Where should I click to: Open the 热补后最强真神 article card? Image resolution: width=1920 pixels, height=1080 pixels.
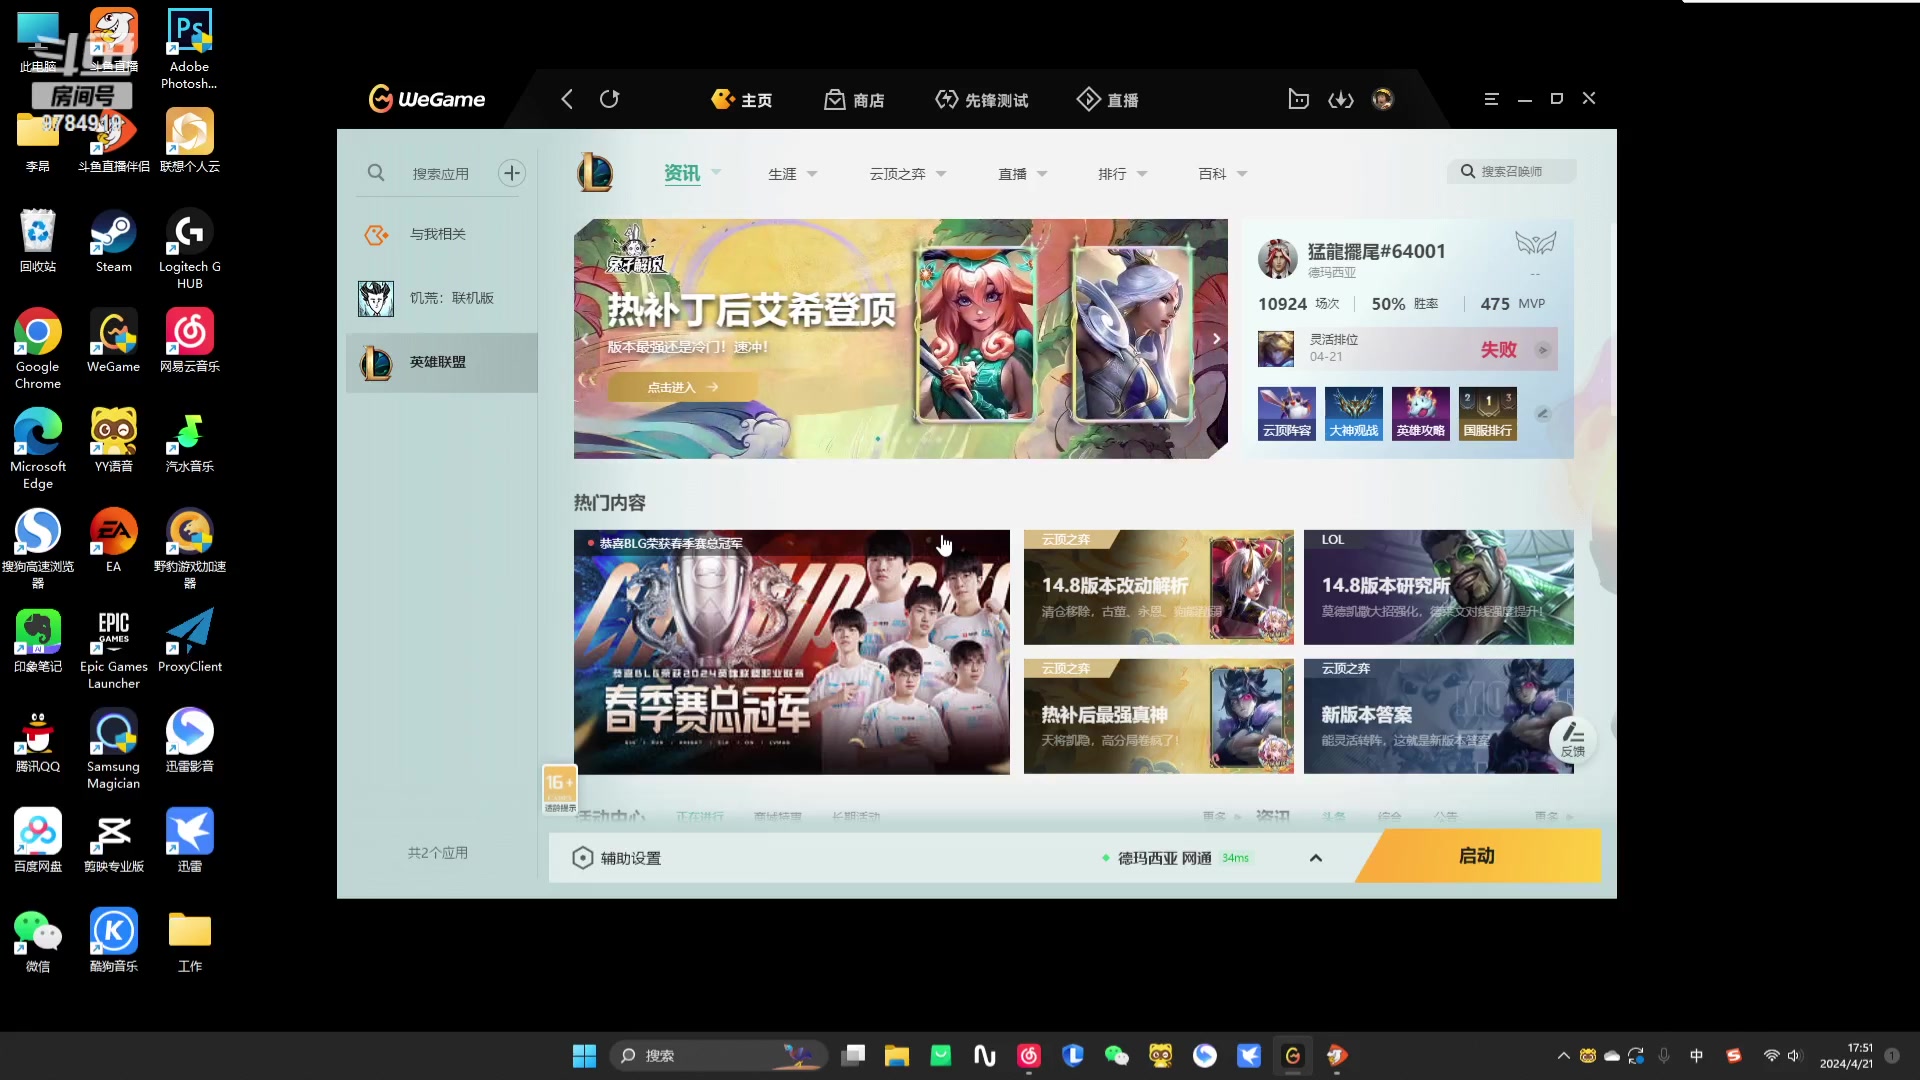click(1158, 715)
